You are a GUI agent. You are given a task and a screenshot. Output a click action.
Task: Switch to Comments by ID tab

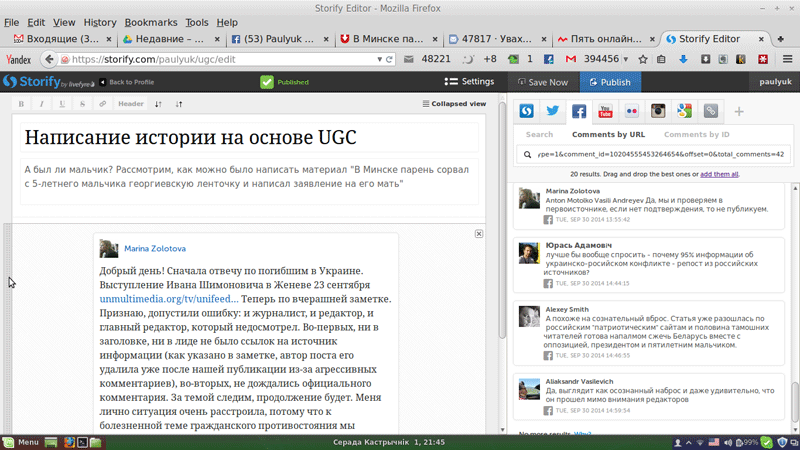[696, 134]
